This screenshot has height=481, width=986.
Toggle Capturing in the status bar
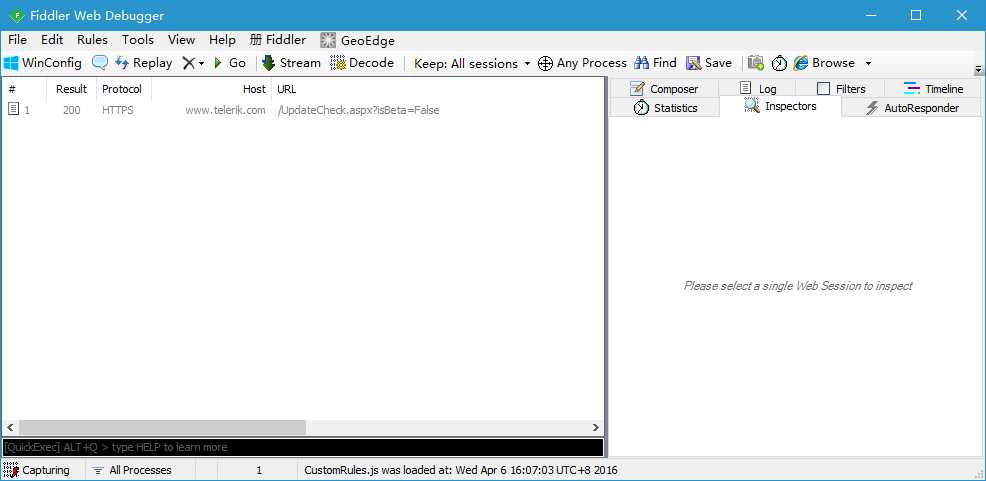coord(37,470)
